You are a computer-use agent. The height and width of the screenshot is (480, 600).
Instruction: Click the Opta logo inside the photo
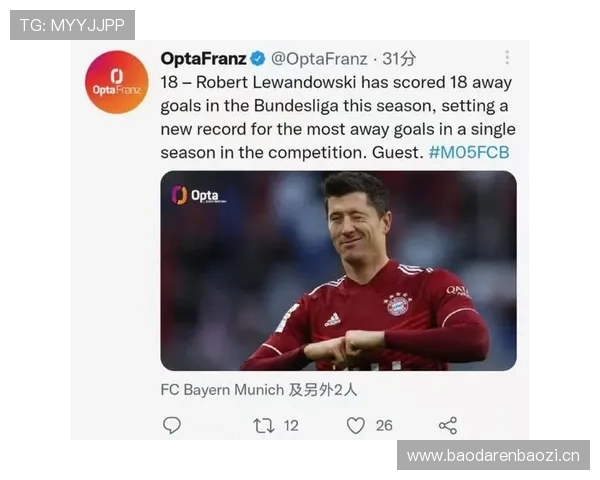199,195
